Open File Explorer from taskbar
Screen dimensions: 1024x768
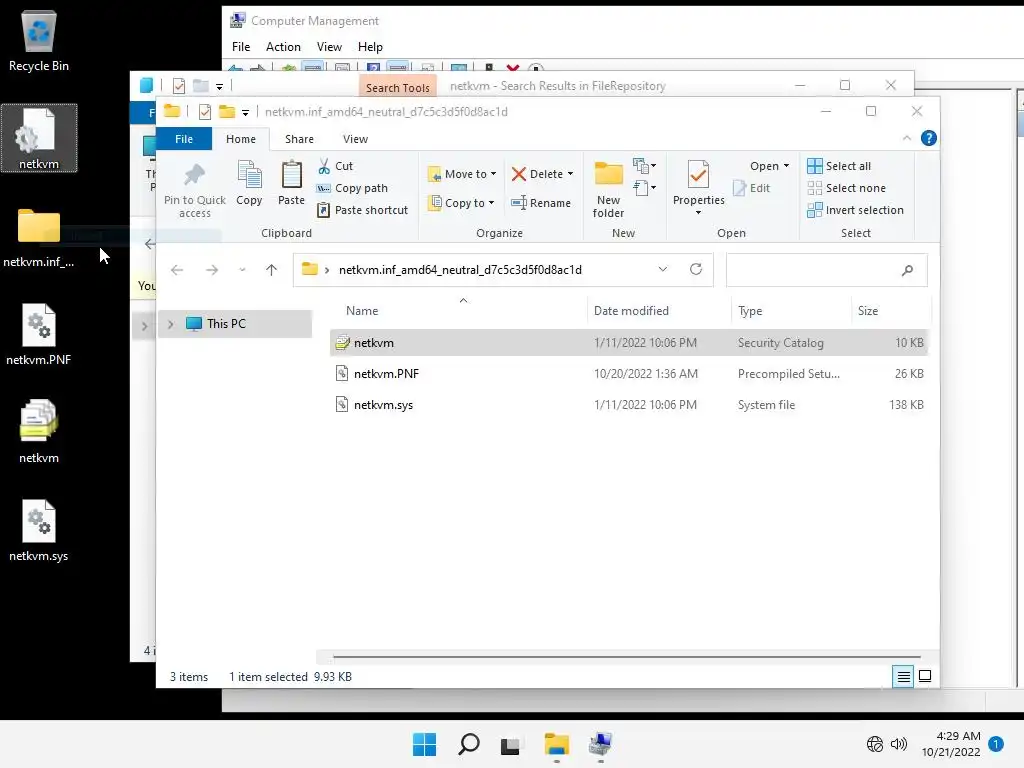[556, 744]
